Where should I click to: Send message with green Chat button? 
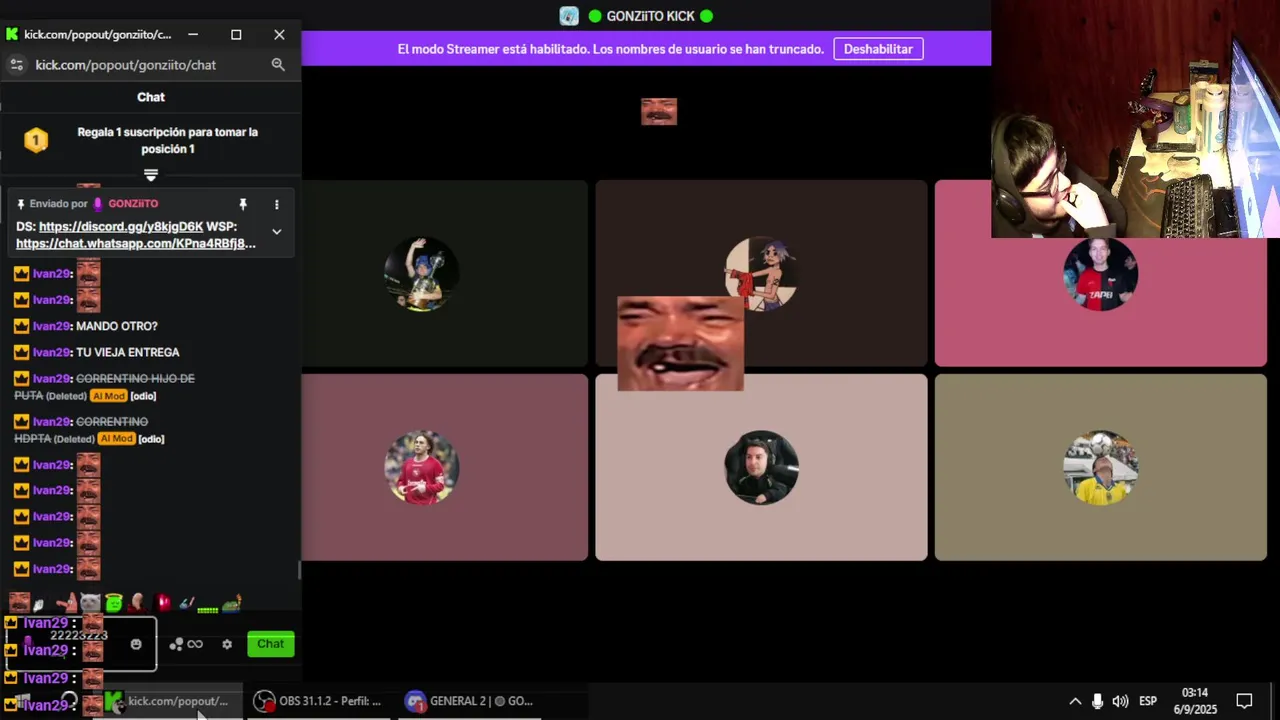pyautogui.click(x=270, y=644)
